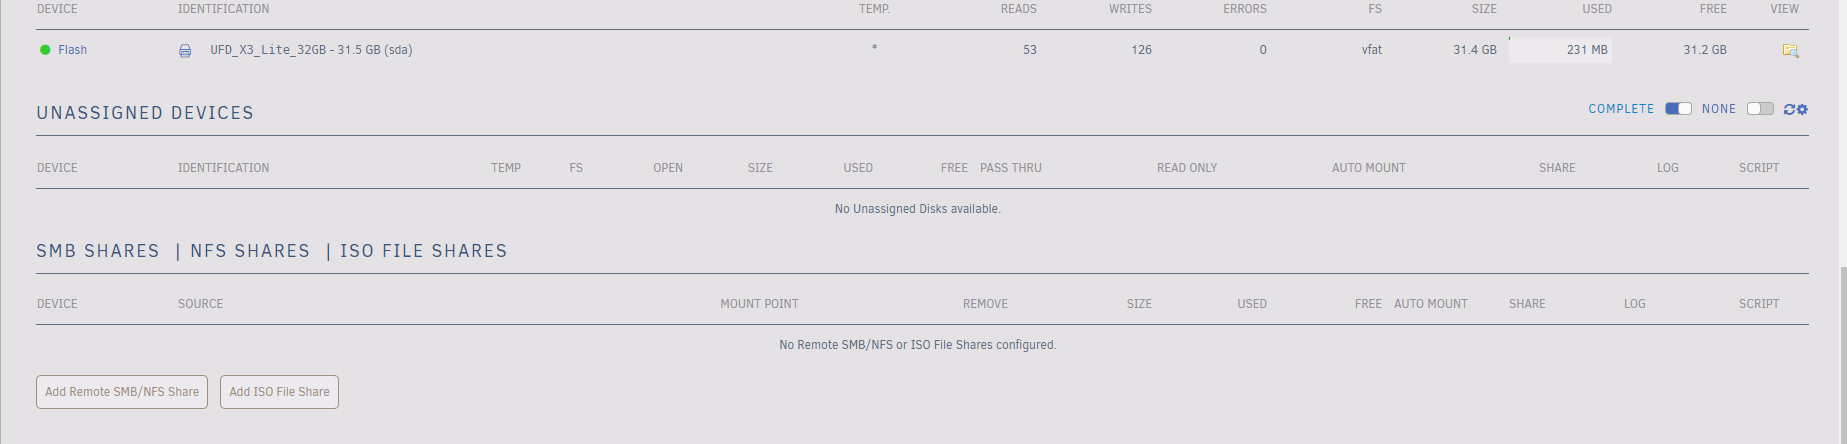Open Unassigned Devices settings gear
Screen dimensions: 1847x444
(1802, 109)
